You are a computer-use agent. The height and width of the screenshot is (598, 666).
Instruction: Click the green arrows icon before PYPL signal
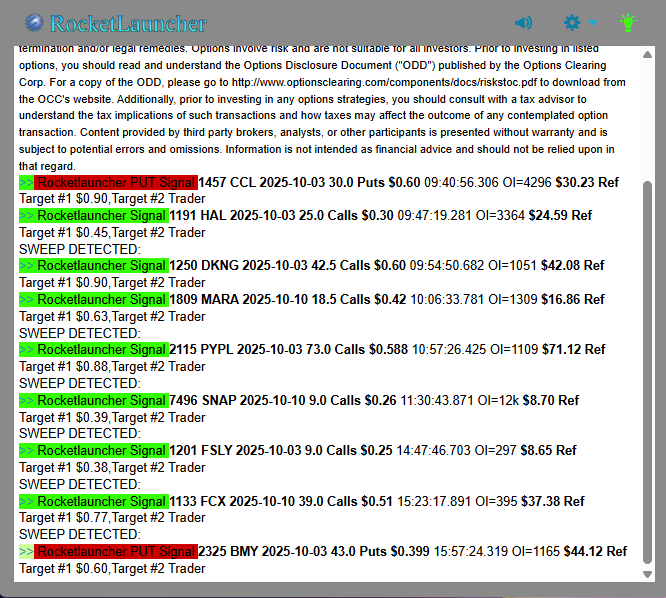[26, 350]
